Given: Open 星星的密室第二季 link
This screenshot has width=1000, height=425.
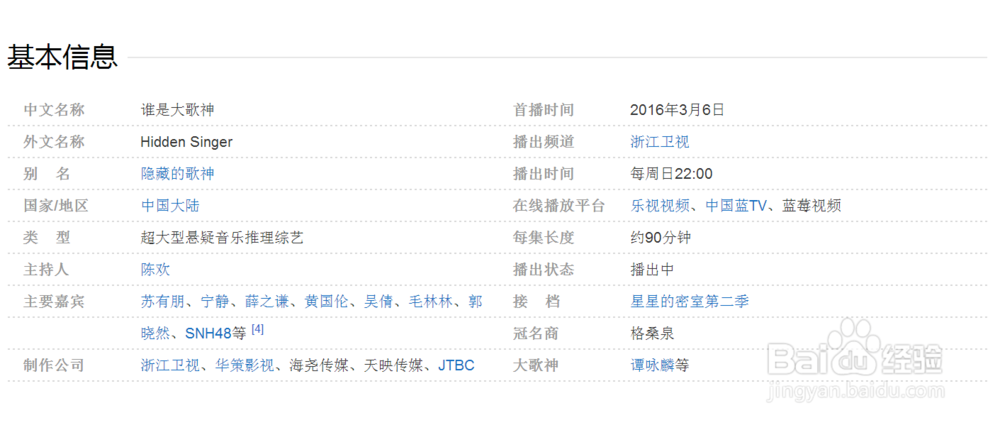Looking at the screenshot, I should (x=689, y=301).
